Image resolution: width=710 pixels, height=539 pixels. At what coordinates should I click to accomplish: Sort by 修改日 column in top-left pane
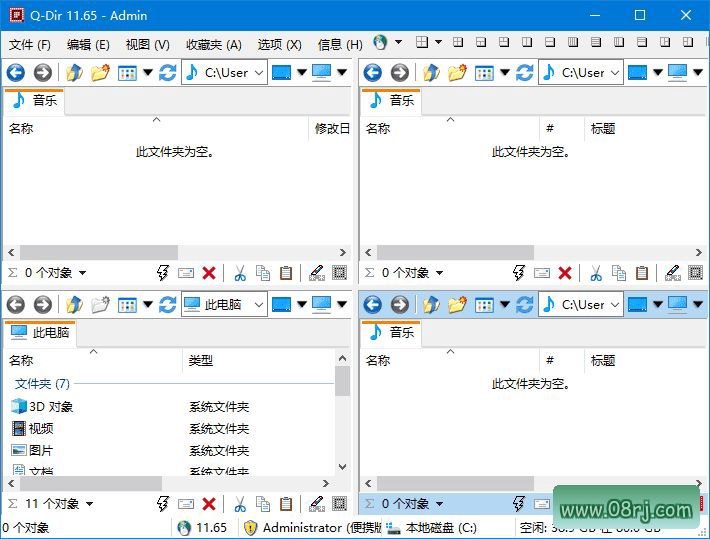(x=331, y=129)
